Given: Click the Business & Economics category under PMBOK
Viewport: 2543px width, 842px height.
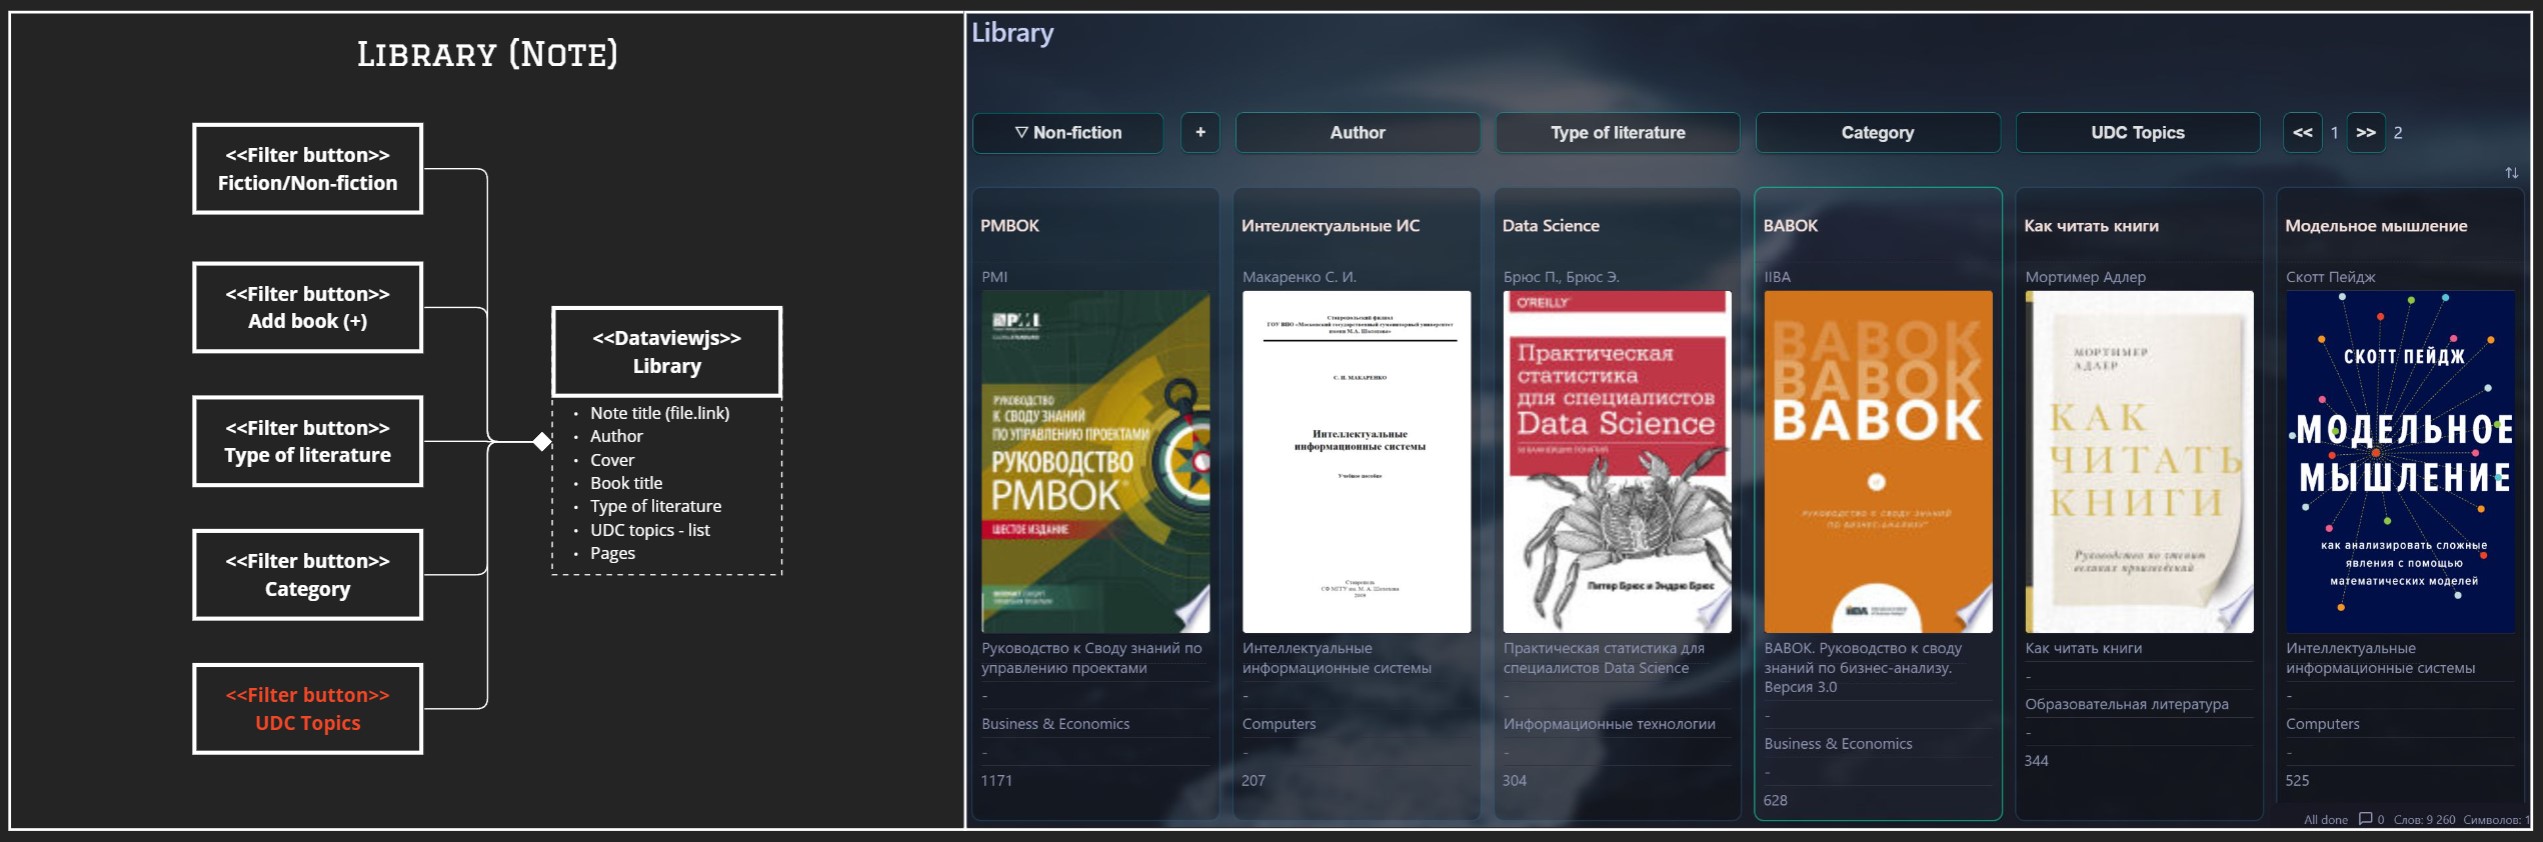Looking at the screenshot, I should pos(1055,724).
